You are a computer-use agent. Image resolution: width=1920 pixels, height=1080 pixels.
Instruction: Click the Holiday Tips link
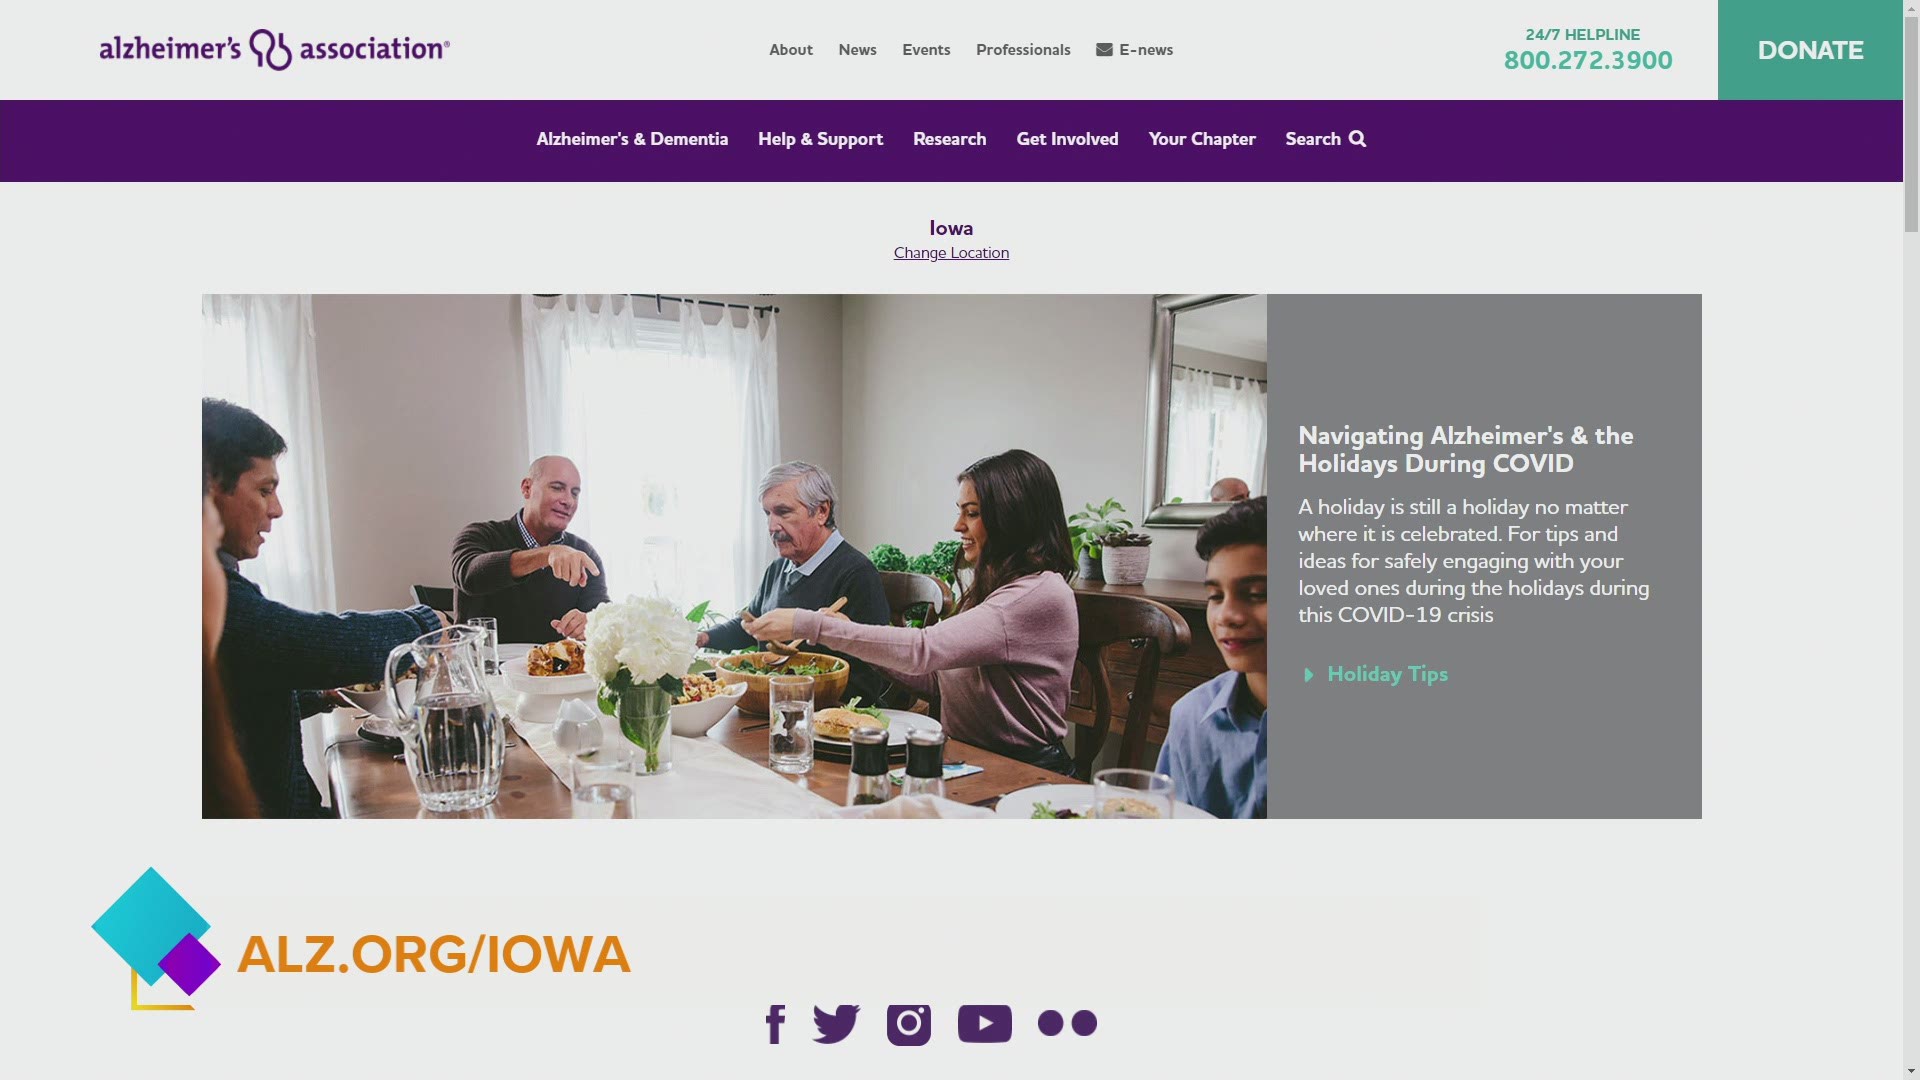tap(1387, 673)
